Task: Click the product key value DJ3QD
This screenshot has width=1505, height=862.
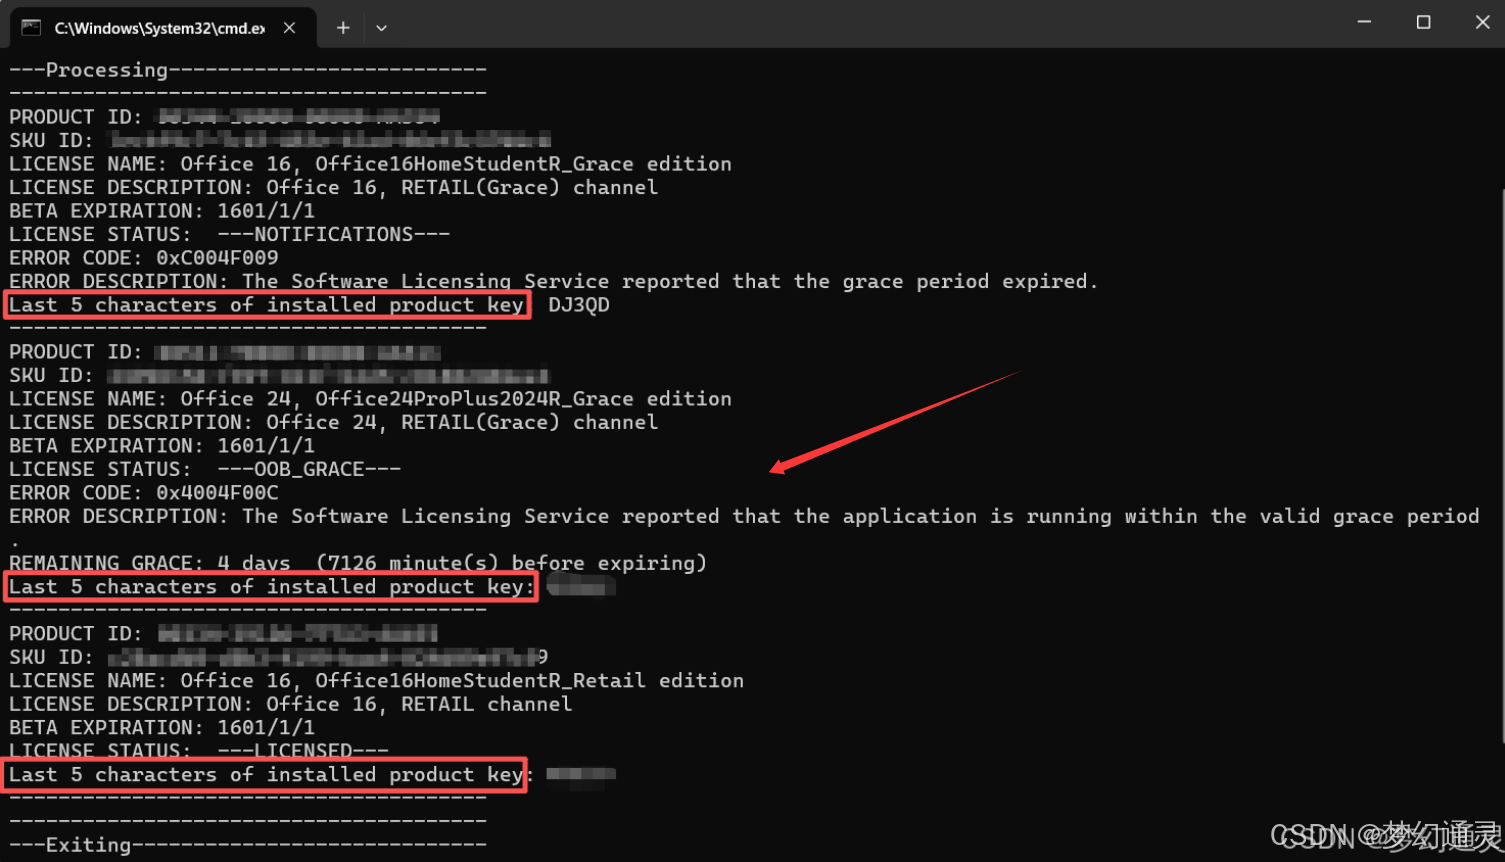Action: tap(579, 305)
